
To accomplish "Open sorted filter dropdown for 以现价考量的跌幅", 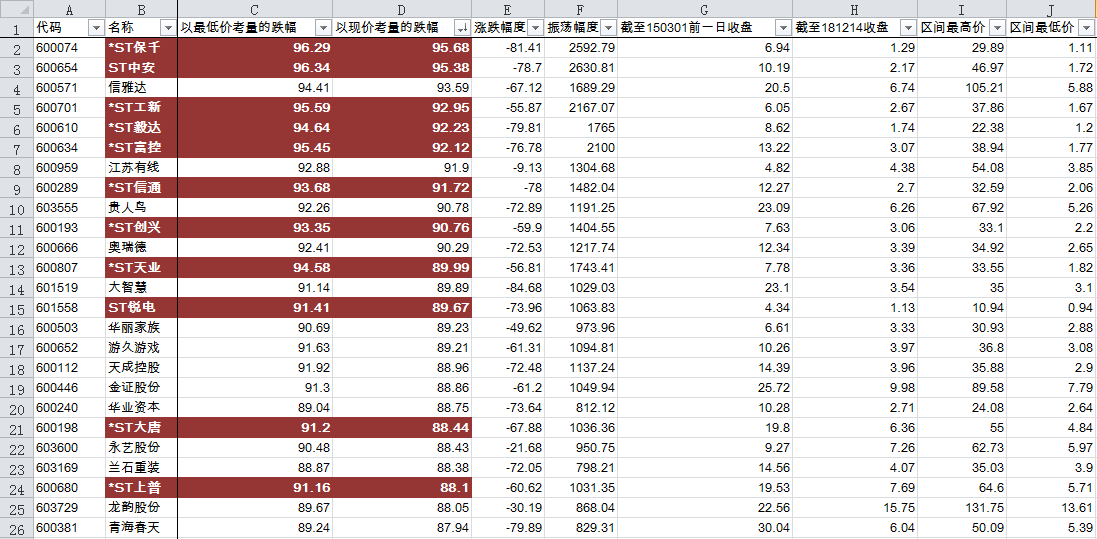I will [x=462, y=28].
